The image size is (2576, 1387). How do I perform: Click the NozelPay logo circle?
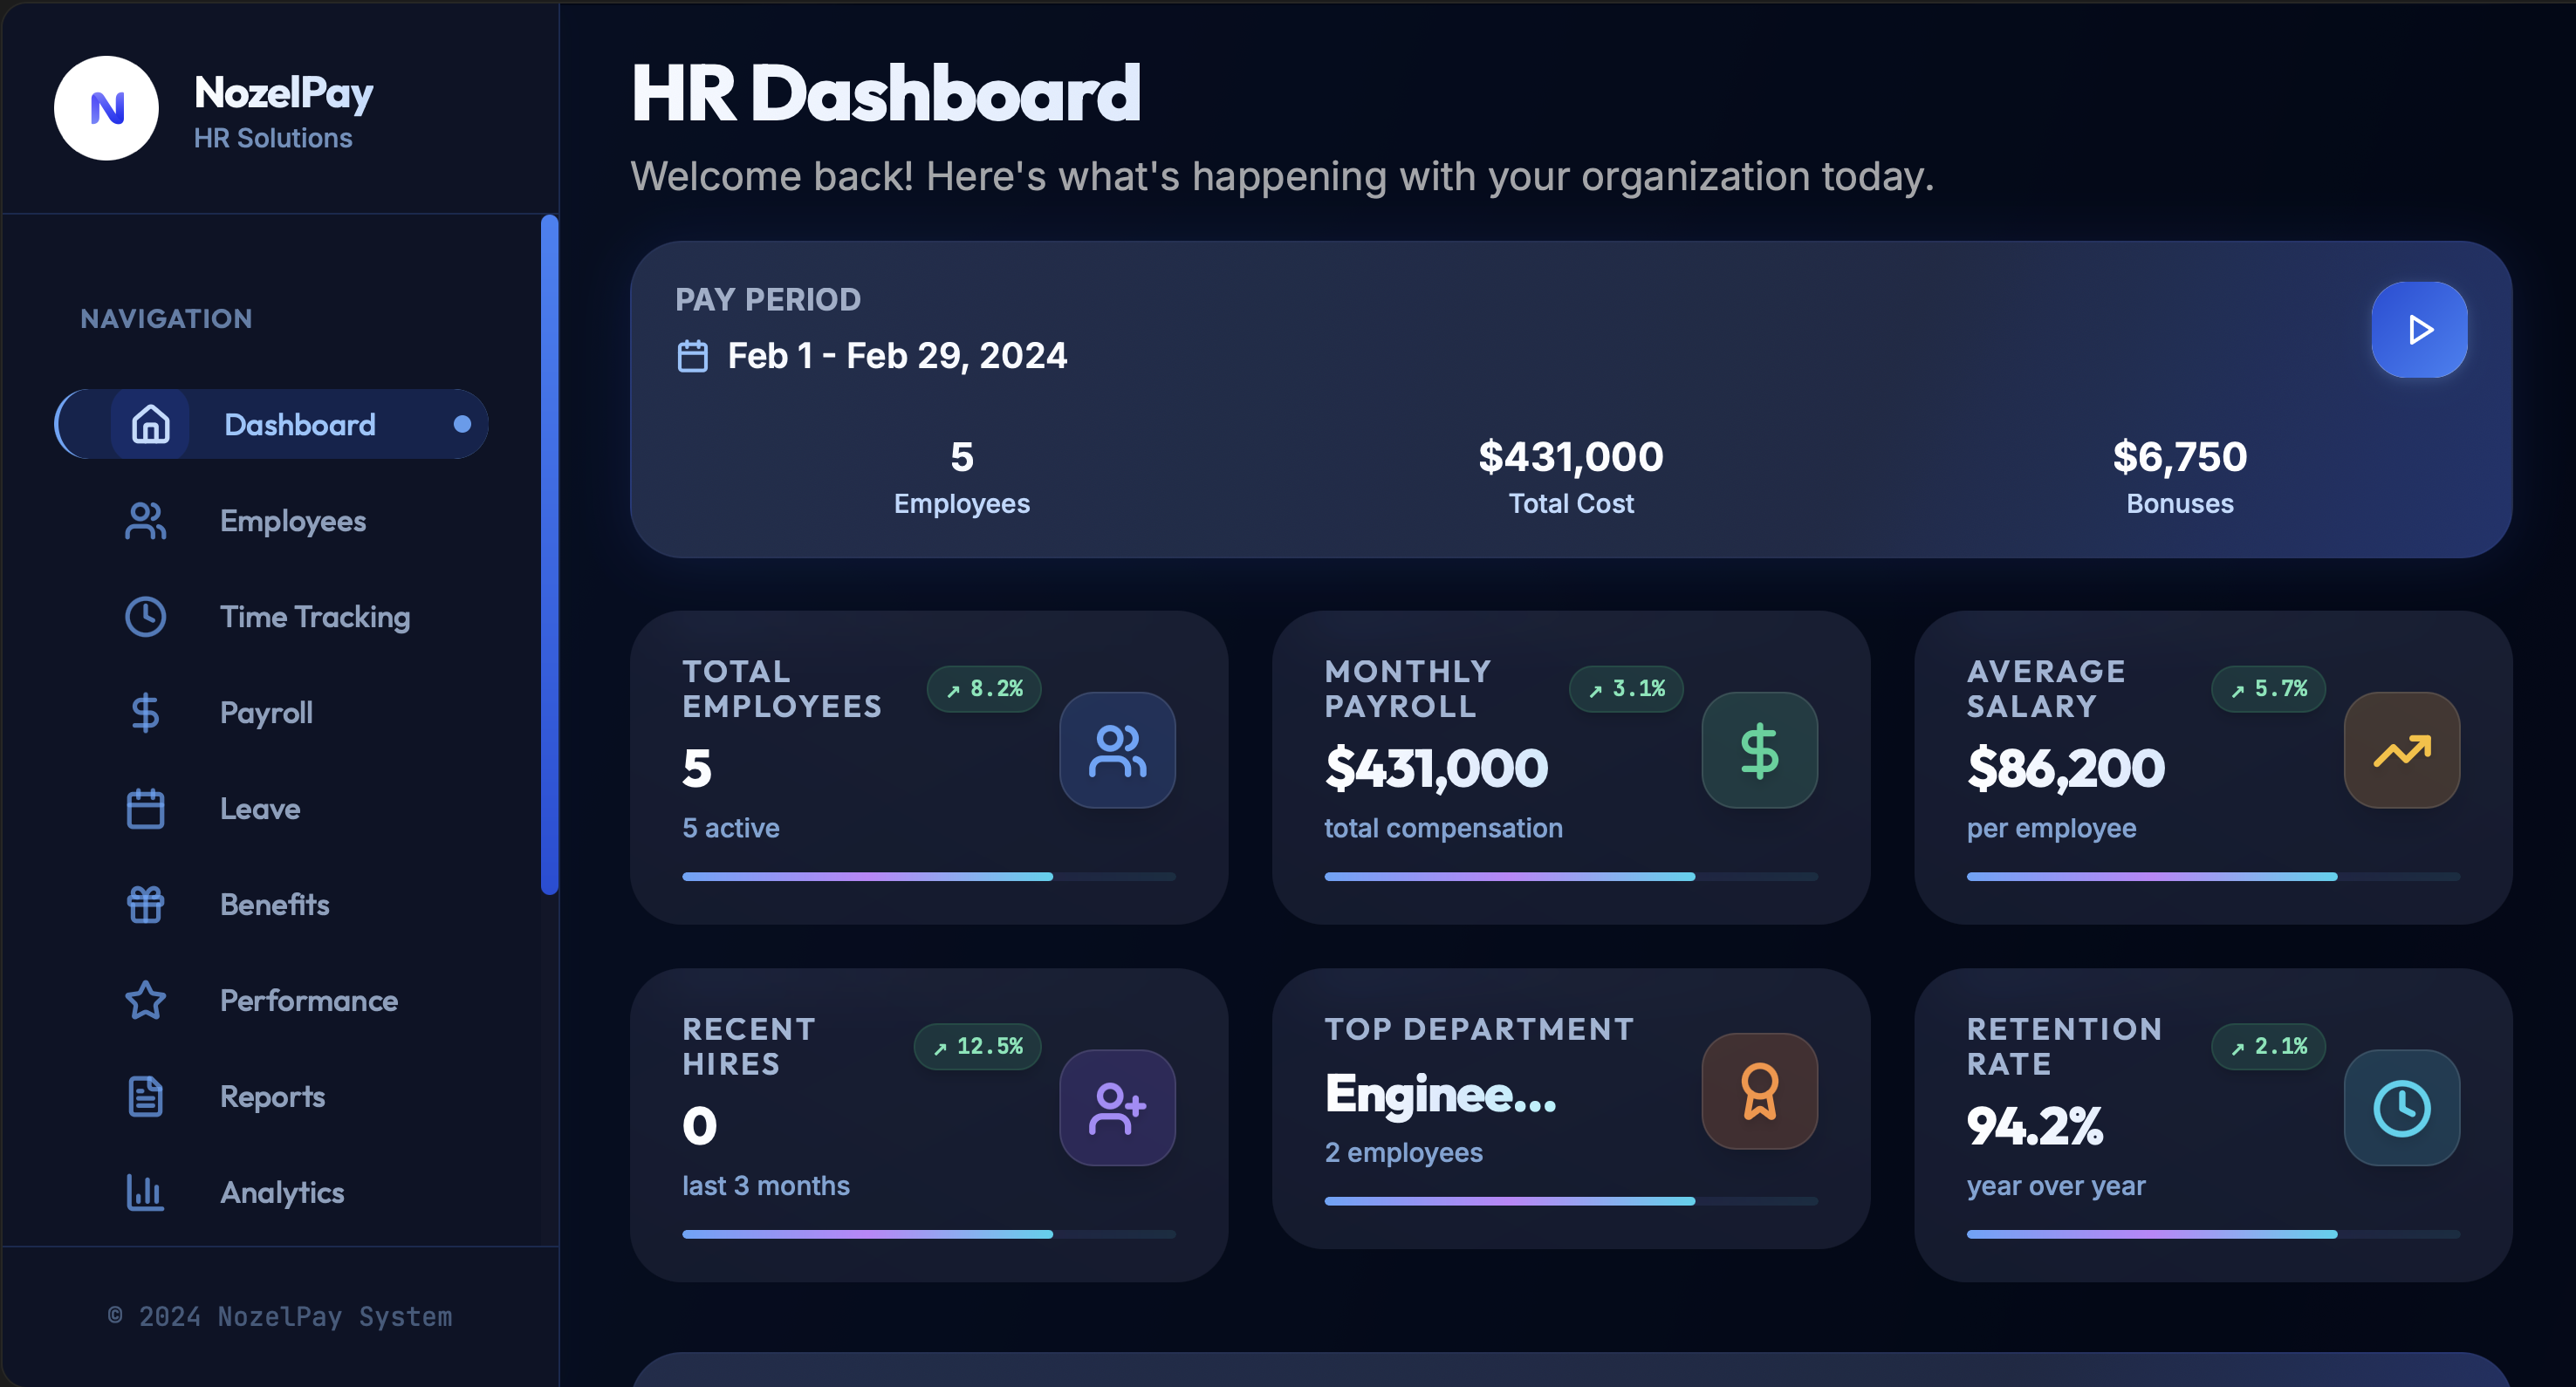pos(106,108)
